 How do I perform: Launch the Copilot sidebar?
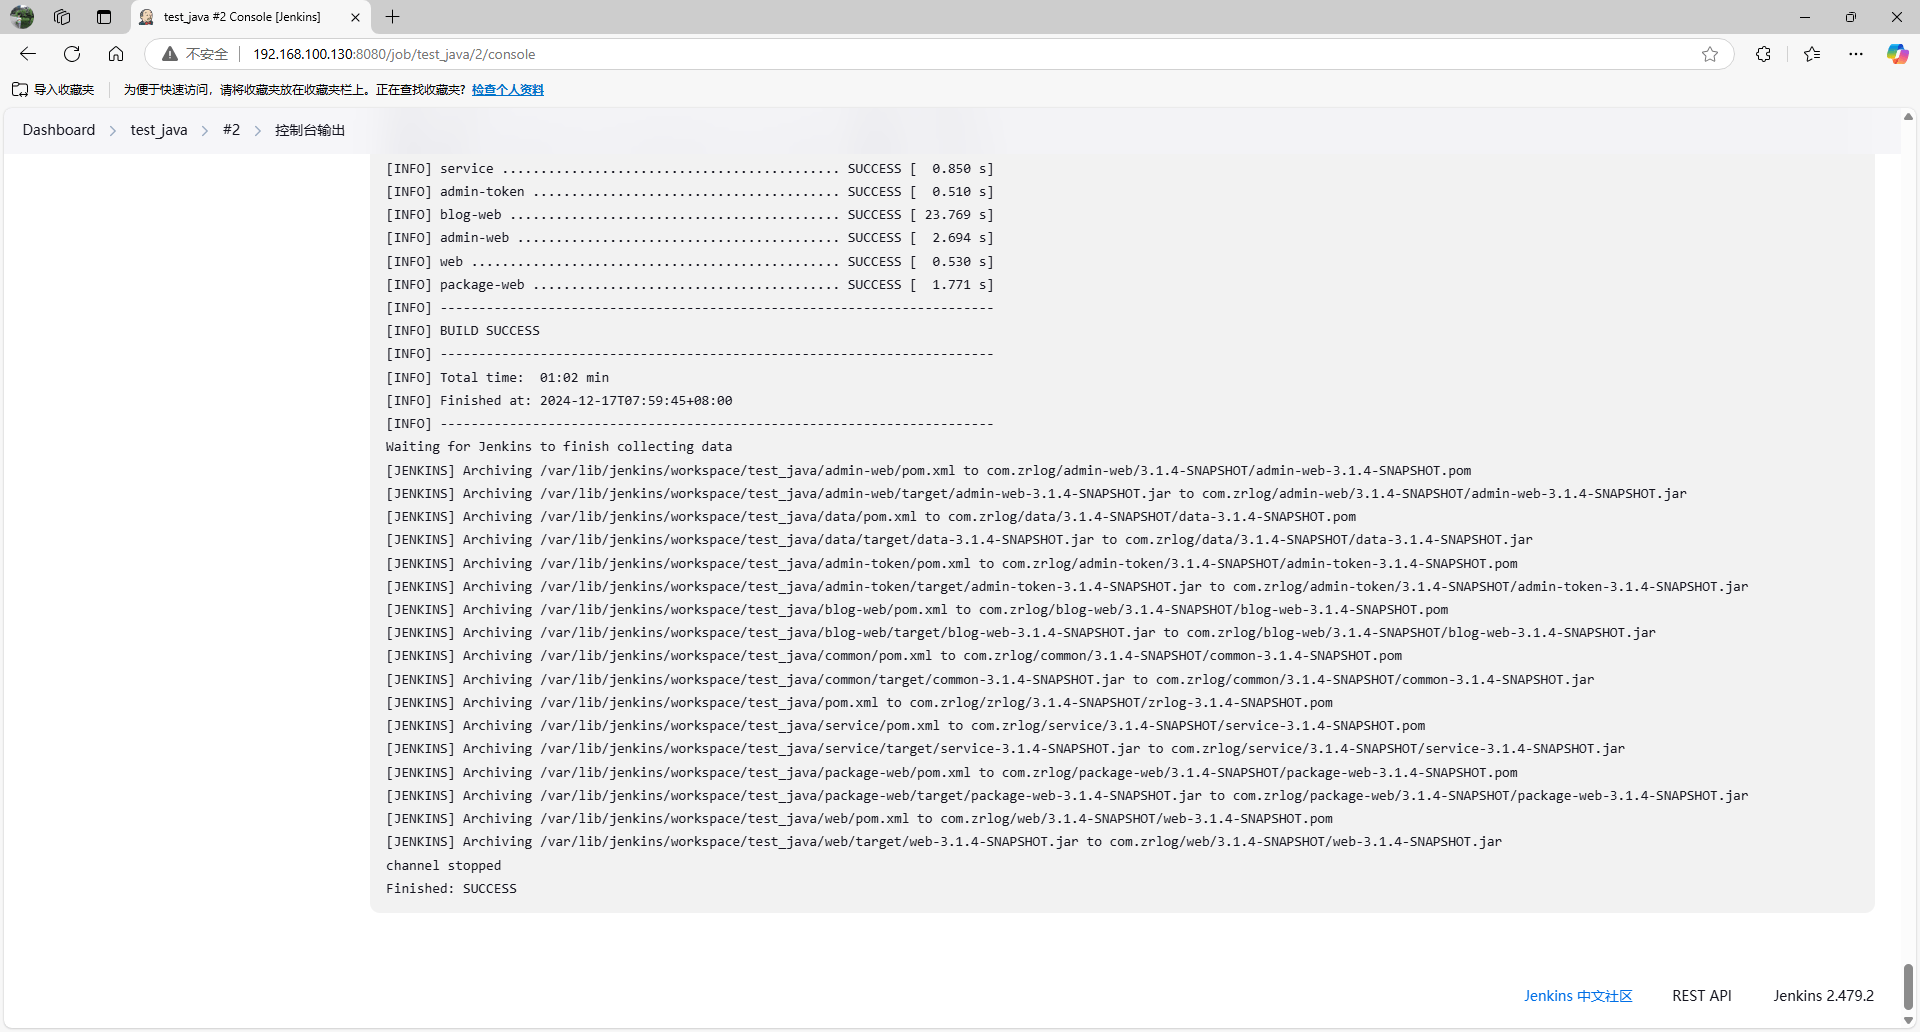click(1897, 54)
